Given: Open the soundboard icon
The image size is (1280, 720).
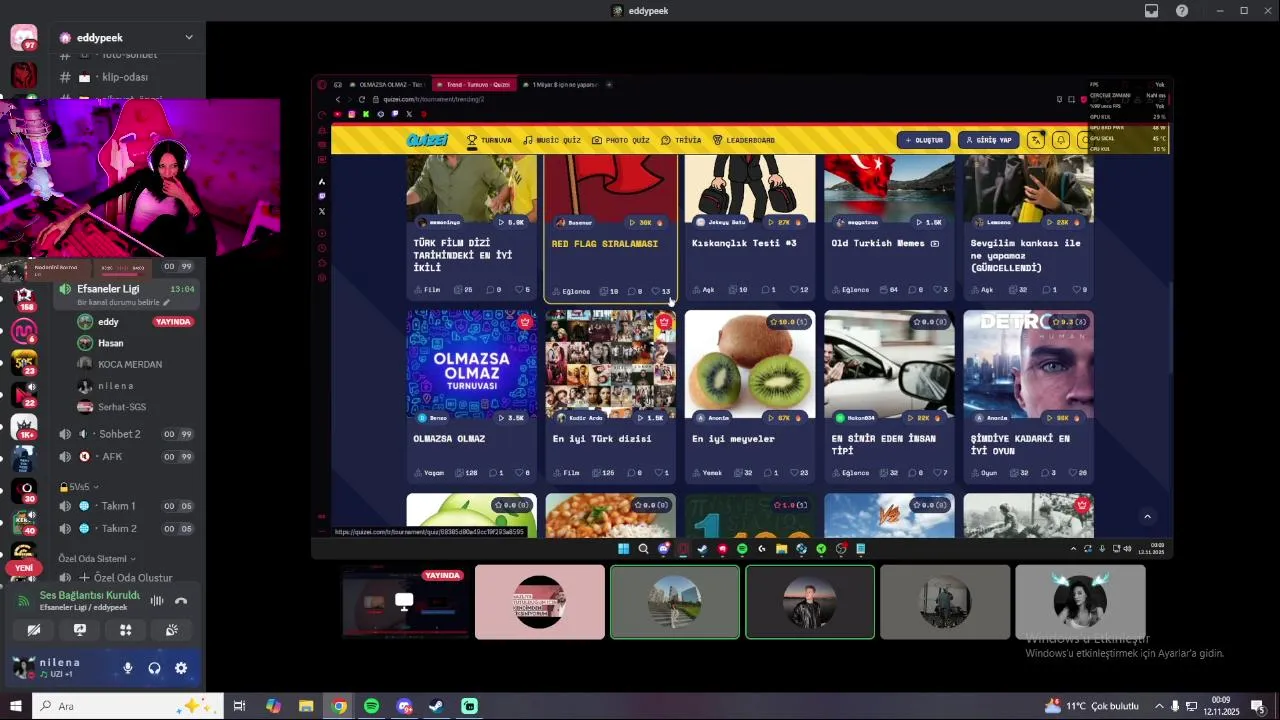Looking at the screenshot, I should click(x=171, y=630).
